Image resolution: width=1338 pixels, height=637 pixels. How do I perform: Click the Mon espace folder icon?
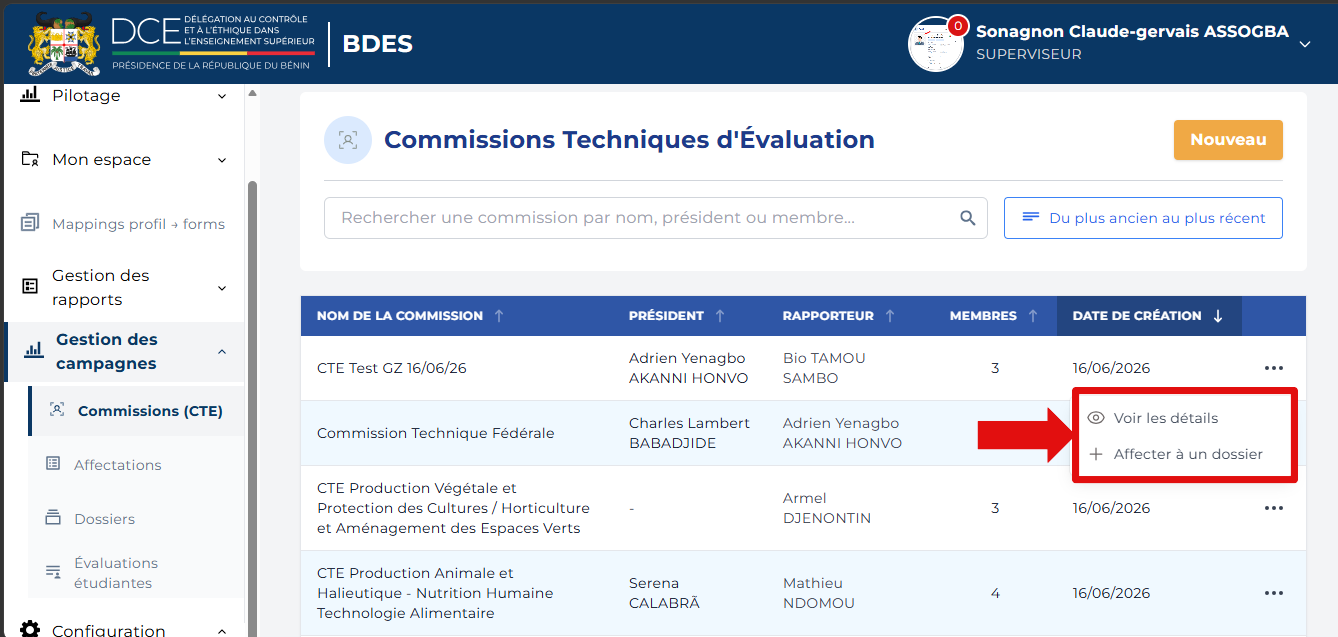coord(30,159)
